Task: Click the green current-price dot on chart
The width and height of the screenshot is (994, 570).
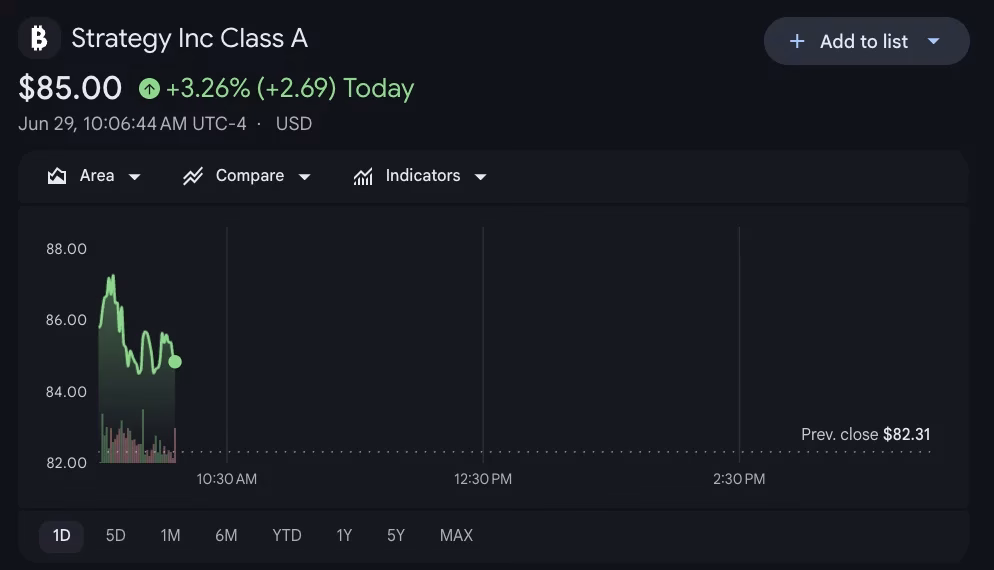Action: pyautogui.click(x=175, y=361)
